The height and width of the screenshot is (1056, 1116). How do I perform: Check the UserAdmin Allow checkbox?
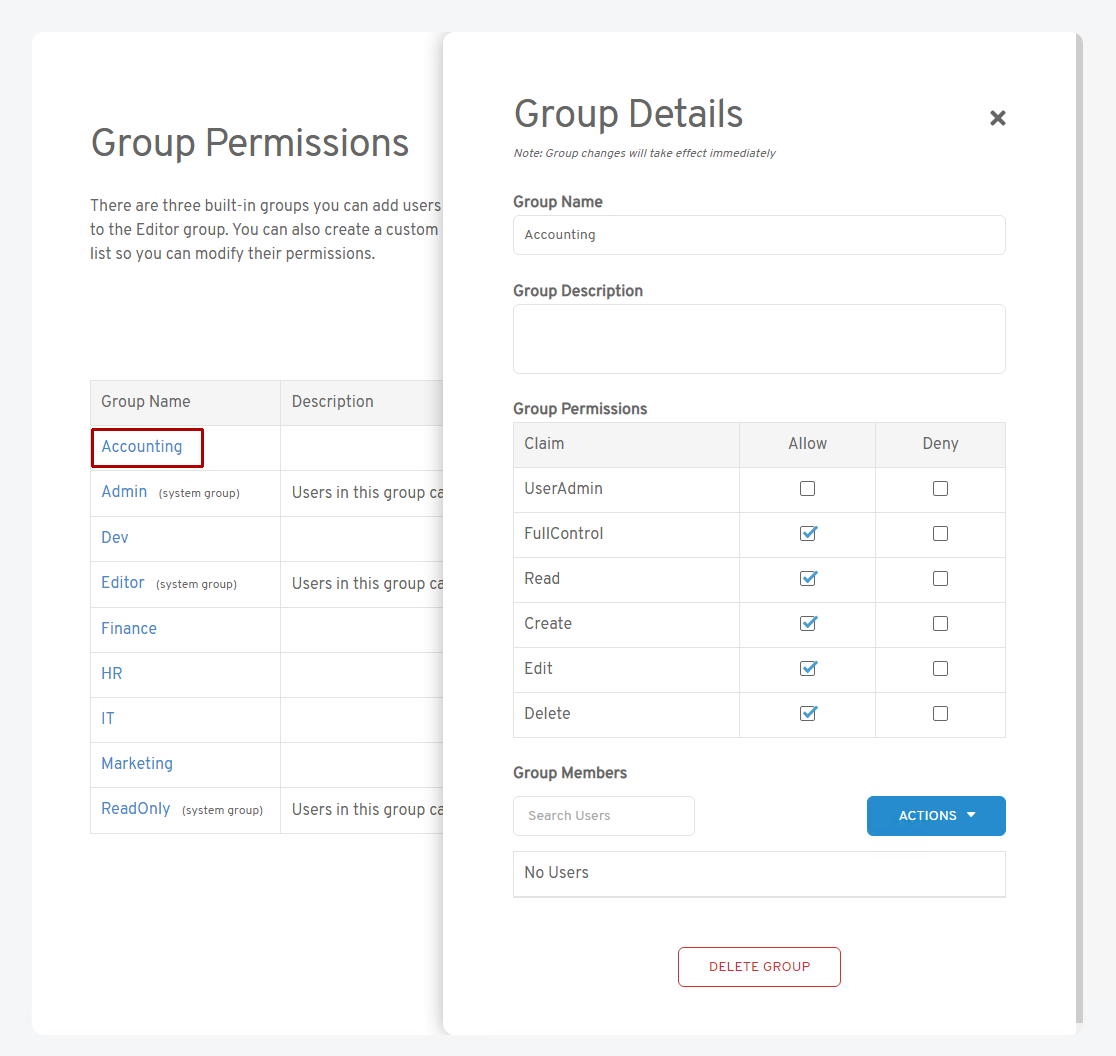[808, 489]
